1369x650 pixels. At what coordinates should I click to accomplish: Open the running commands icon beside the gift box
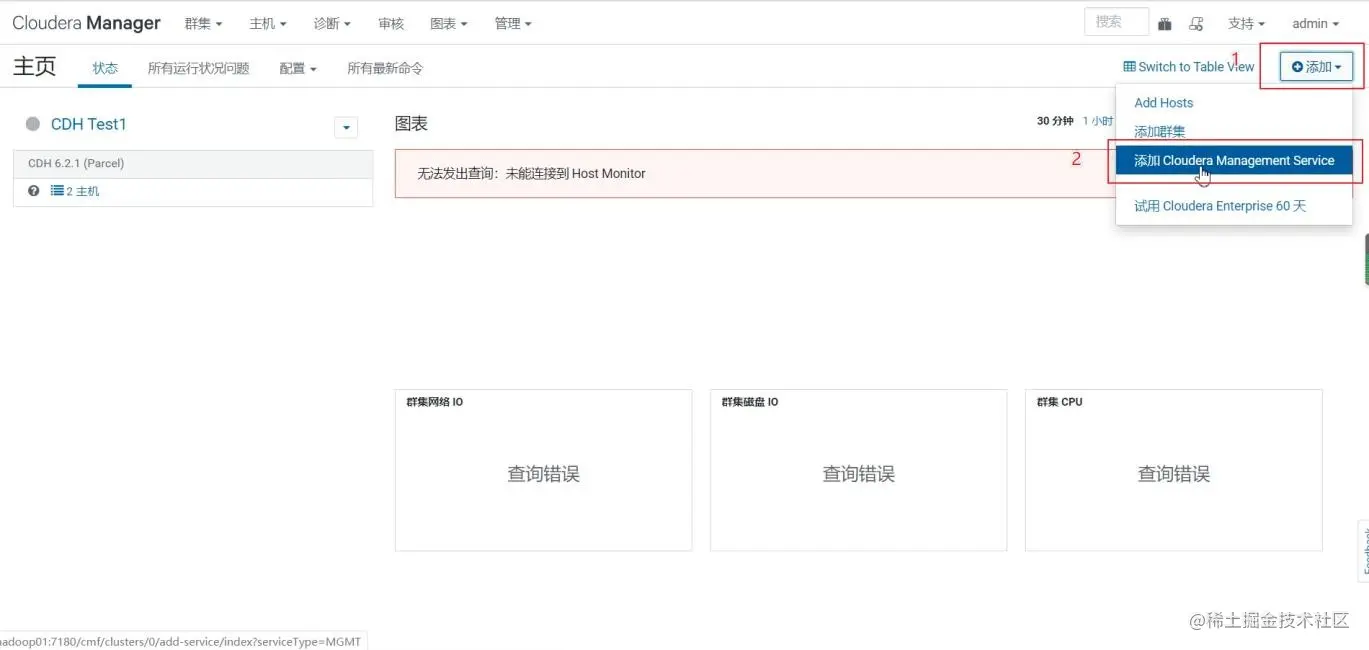pos(1196,24)
